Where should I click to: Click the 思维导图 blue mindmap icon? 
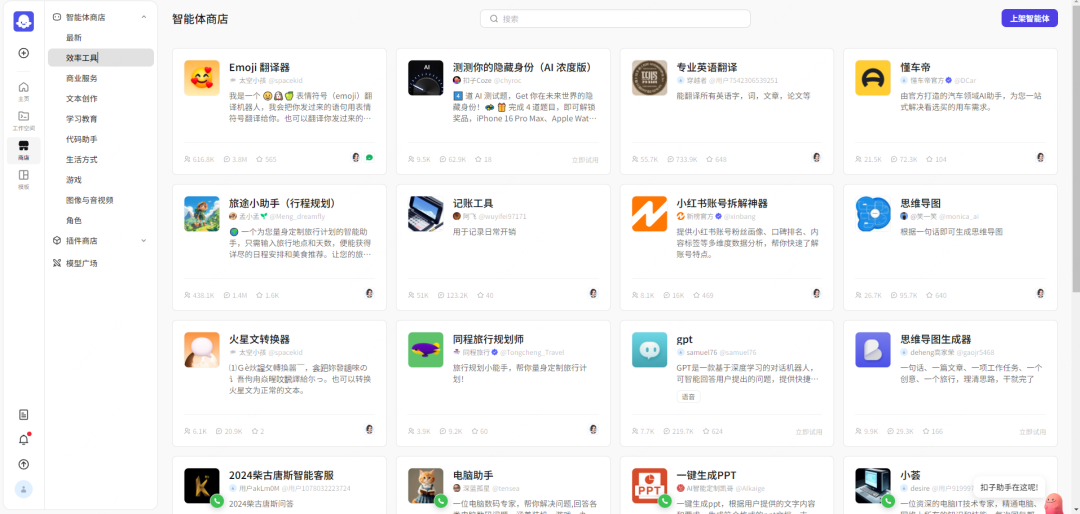873,214
